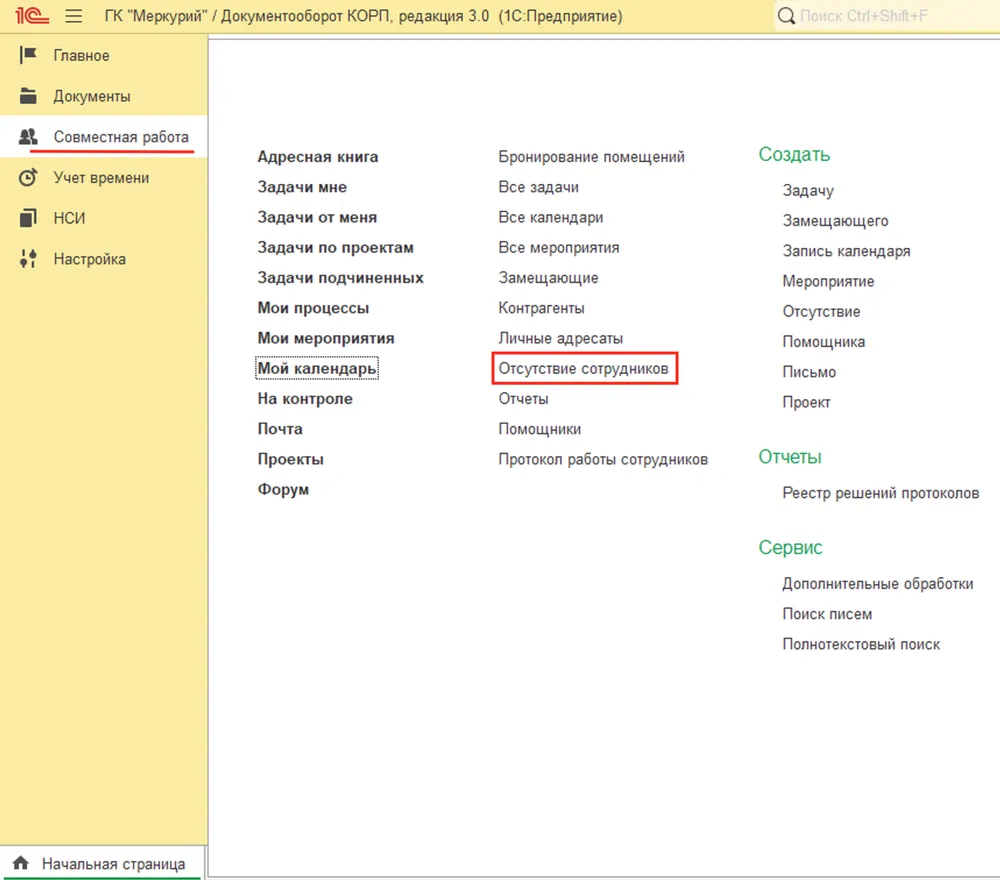Image resolution: width=1000 pixels, height=880 pixels.
Task: Open the hamburger main menu icon
Action: point(74,16)
